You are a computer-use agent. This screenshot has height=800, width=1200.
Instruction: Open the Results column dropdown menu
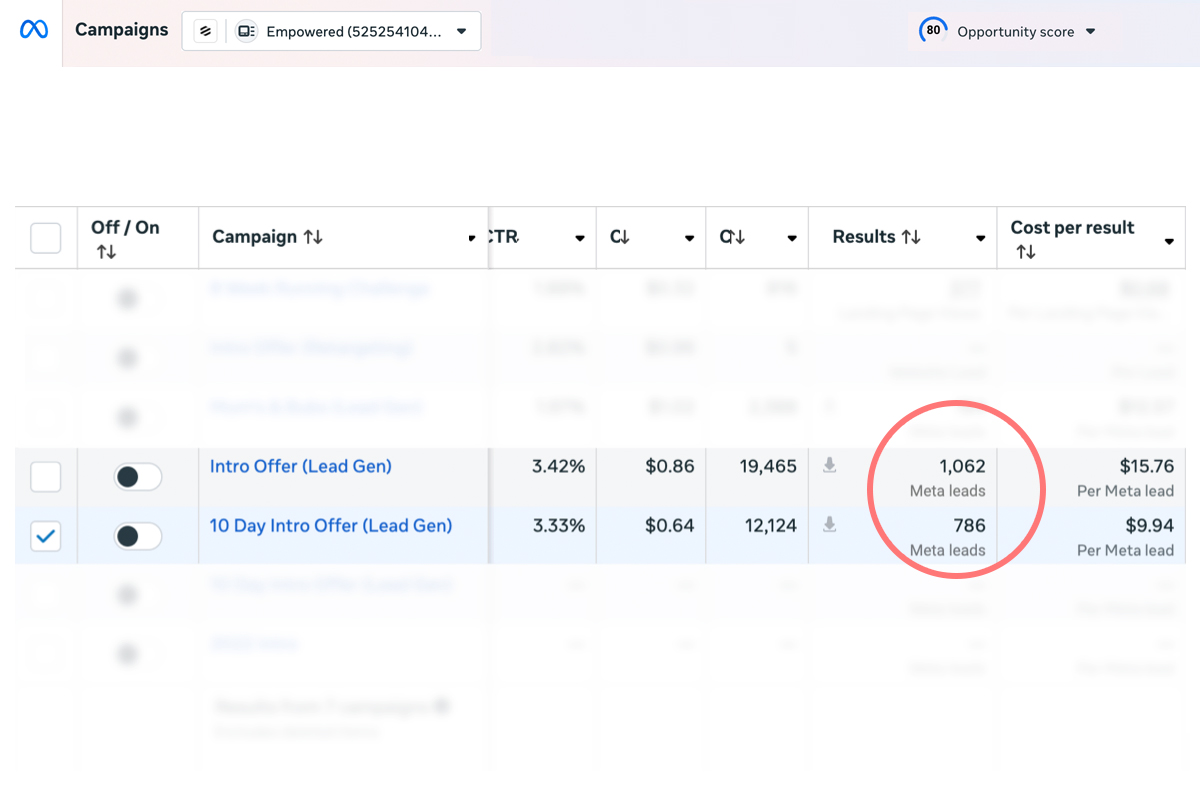click(979, 239)
